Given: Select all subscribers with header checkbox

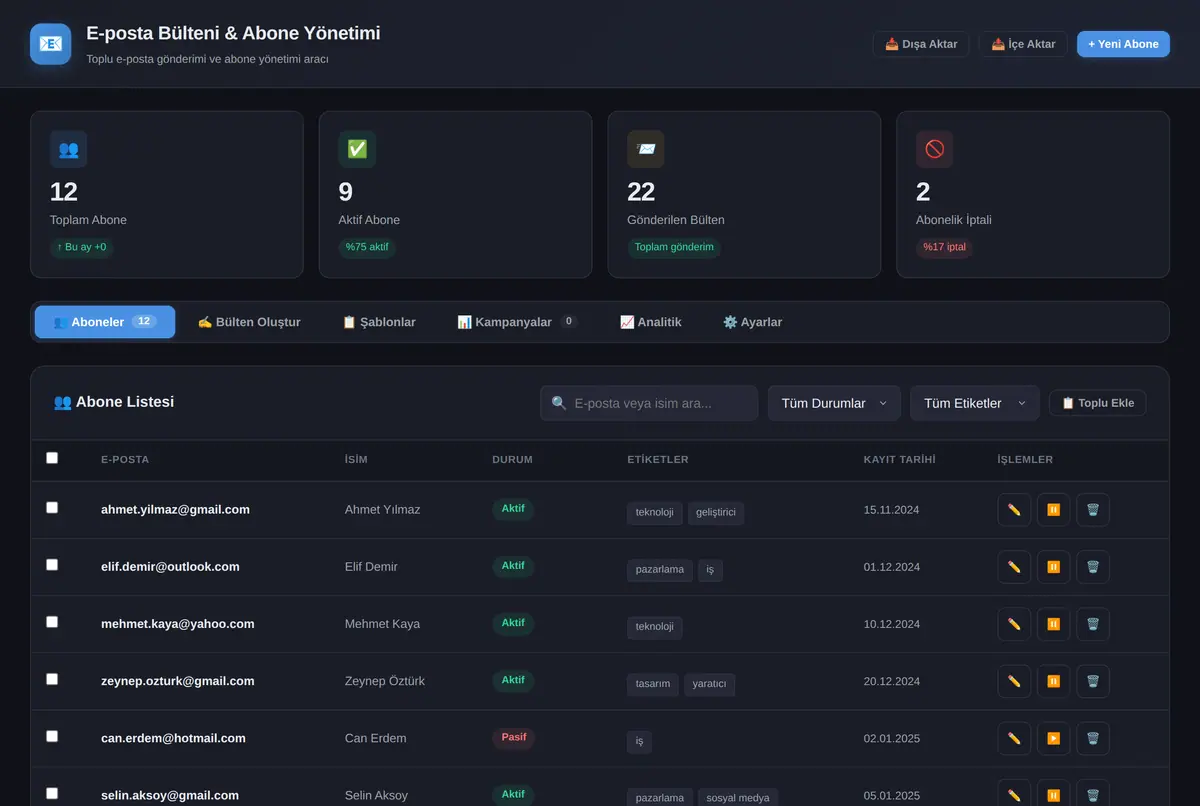Looking at the screenshot, I should 52,458.
